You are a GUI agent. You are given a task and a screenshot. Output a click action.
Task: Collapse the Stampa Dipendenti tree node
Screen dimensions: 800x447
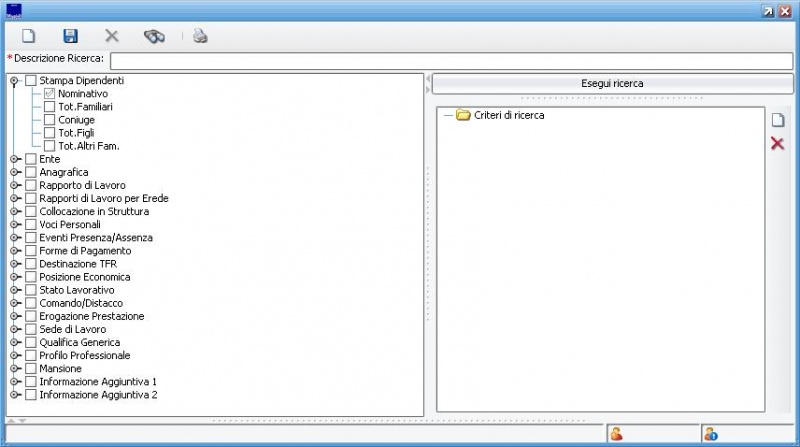14,81
